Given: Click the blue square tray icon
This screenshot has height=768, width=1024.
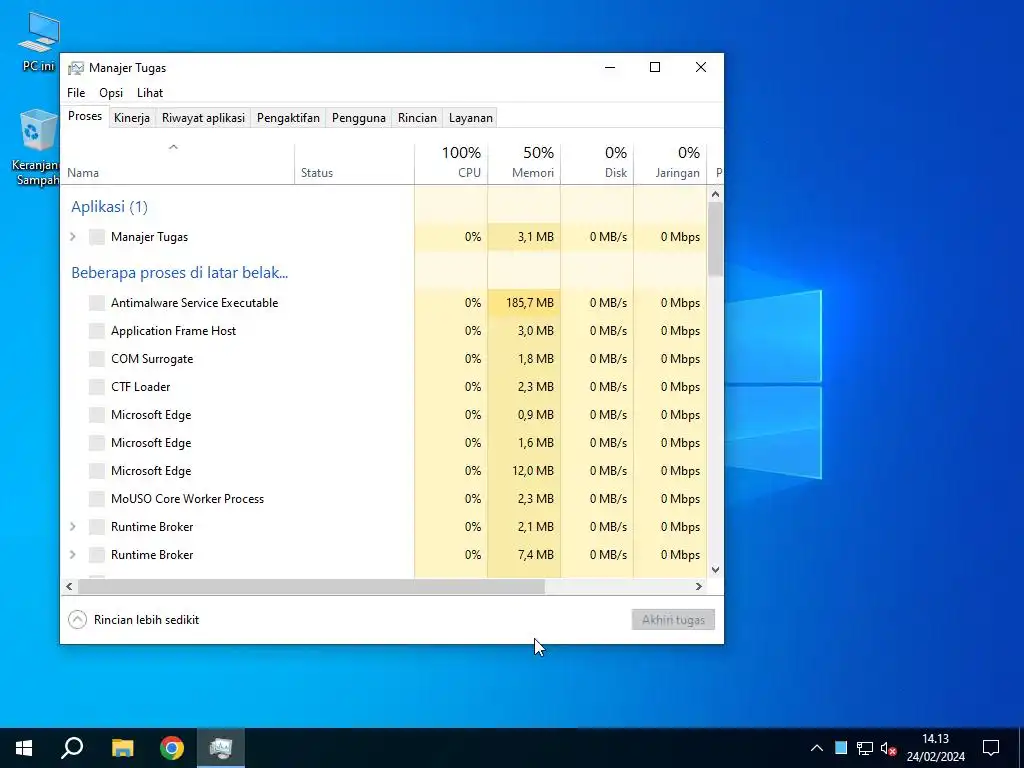Looking at the screenshot, I should 841,748.
